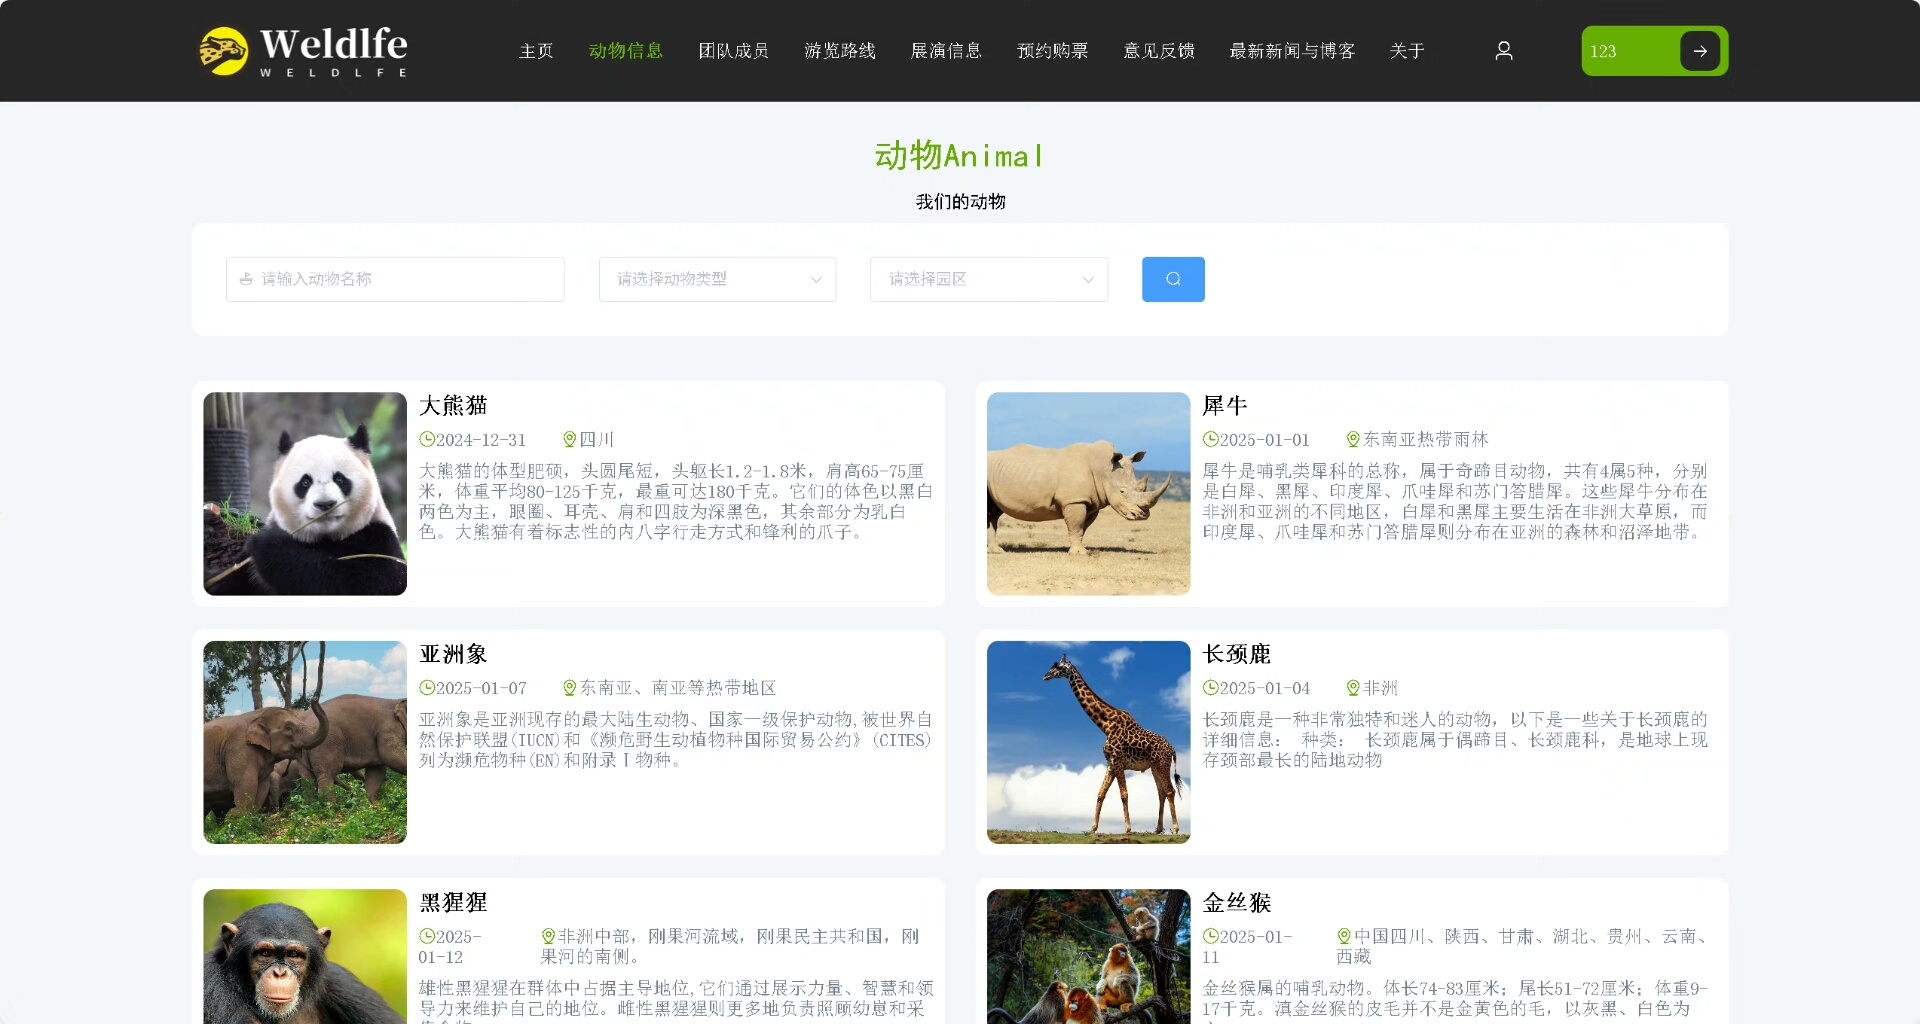Image resolution: width=1920 pixels, height=1024 pixels.
Task: Click the location pin beside 东南亚、南亚等热带地区
Action: click(x=570, y=688)
